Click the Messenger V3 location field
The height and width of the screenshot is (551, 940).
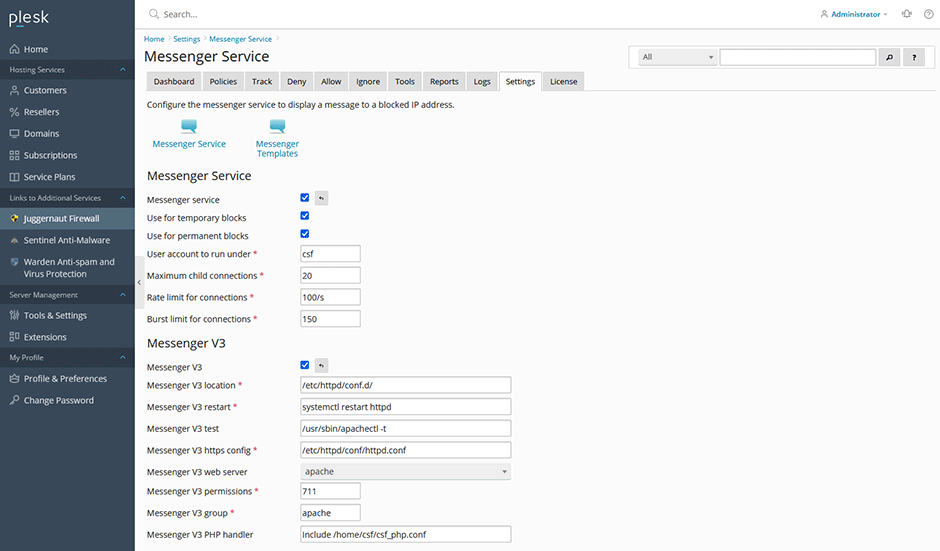click(x=405, y=385)
